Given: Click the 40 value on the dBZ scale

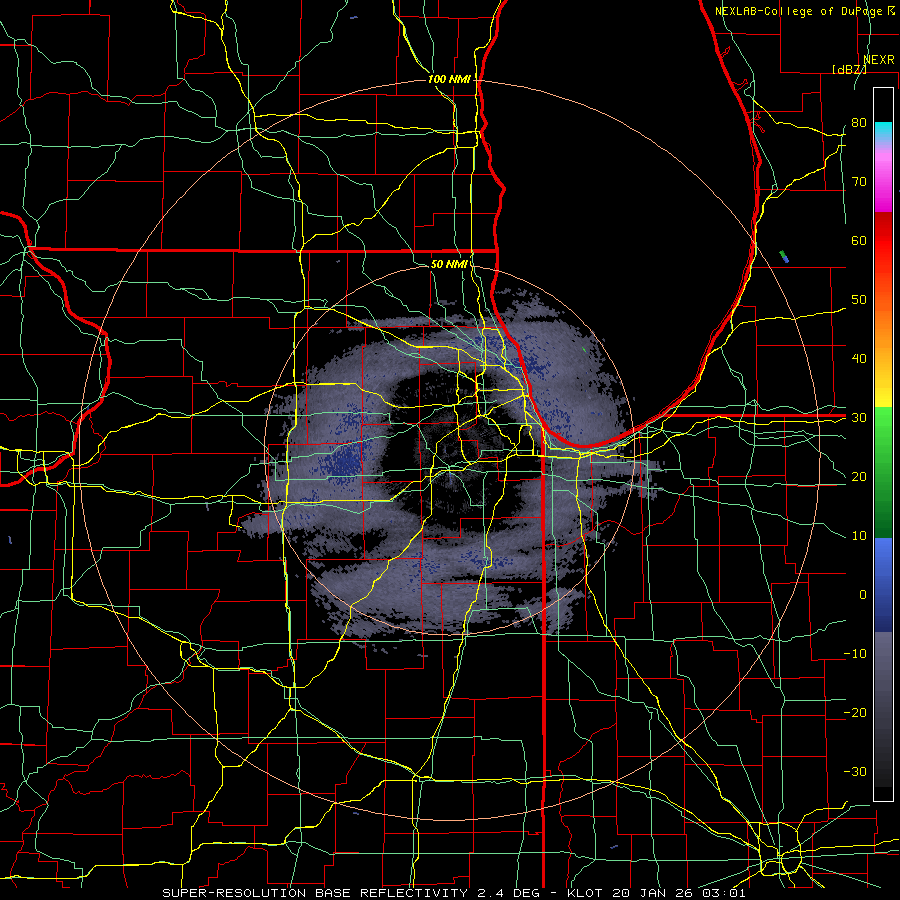Looking at the screenshot, I should point(859,359).
